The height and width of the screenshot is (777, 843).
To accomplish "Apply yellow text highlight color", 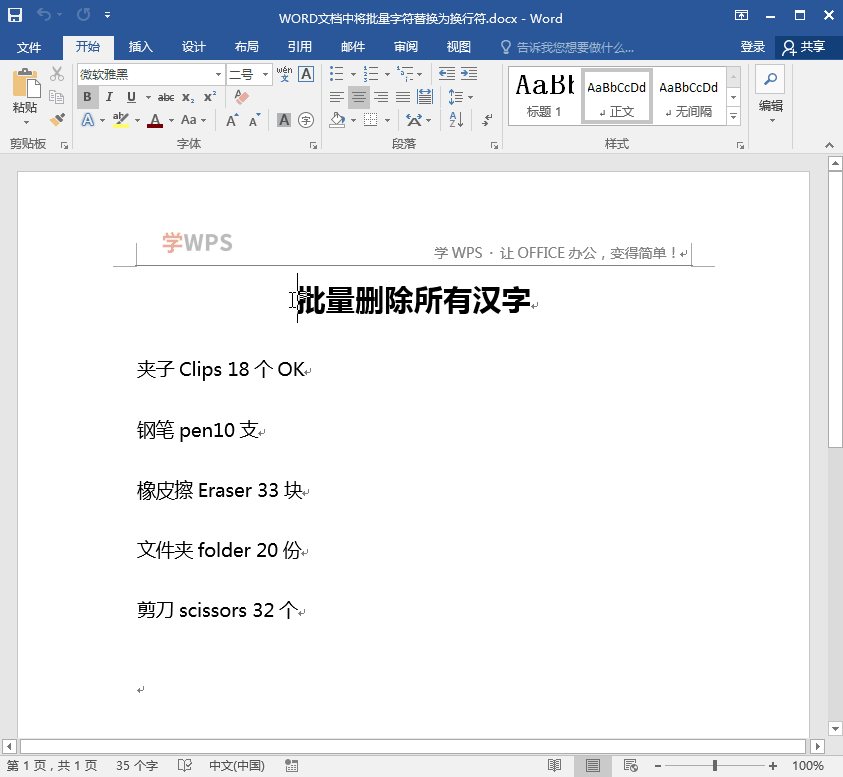I will pos(120,120).
